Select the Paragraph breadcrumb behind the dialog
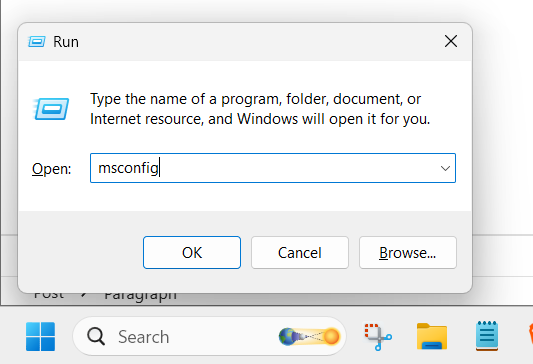Viewport: 533px width, 364px height. [140, 295]
